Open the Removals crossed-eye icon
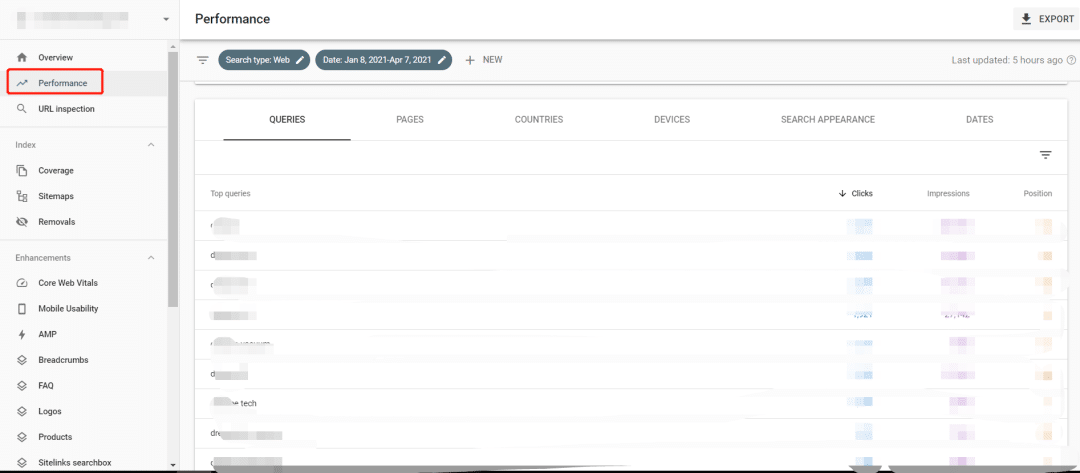 click(22, 222)
